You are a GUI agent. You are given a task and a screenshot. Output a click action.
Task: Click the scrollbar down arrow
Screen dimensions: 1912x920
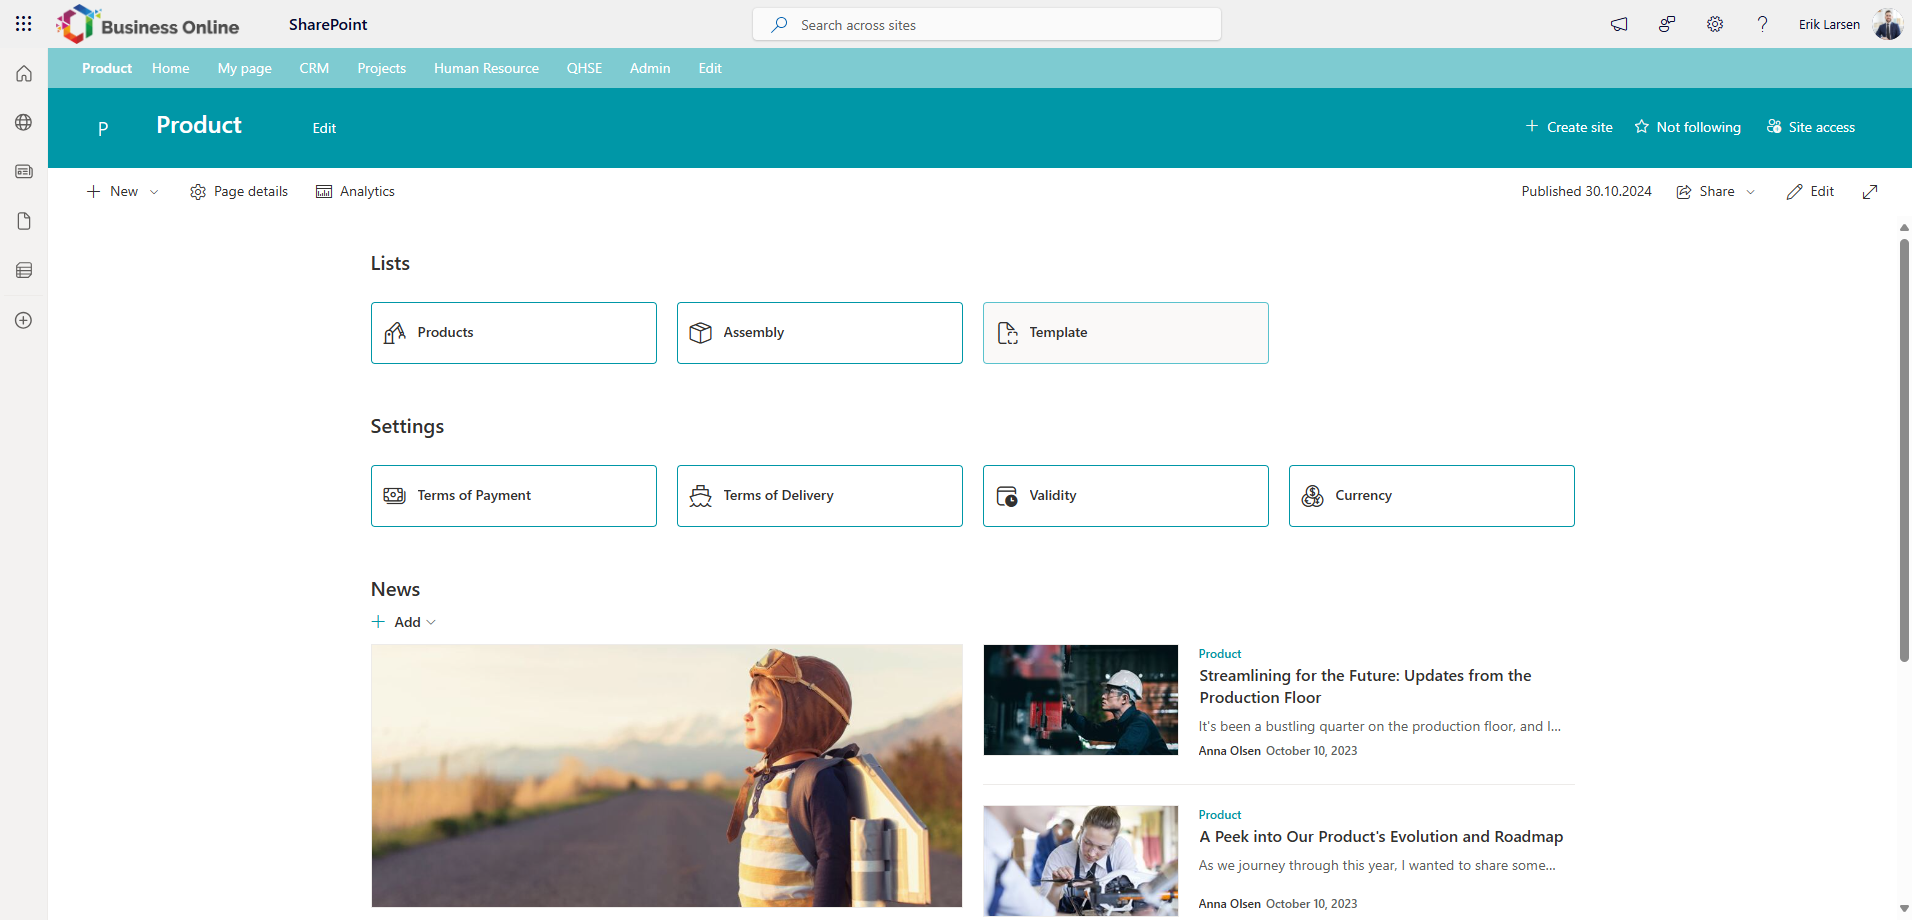(x=1904, y=909)
